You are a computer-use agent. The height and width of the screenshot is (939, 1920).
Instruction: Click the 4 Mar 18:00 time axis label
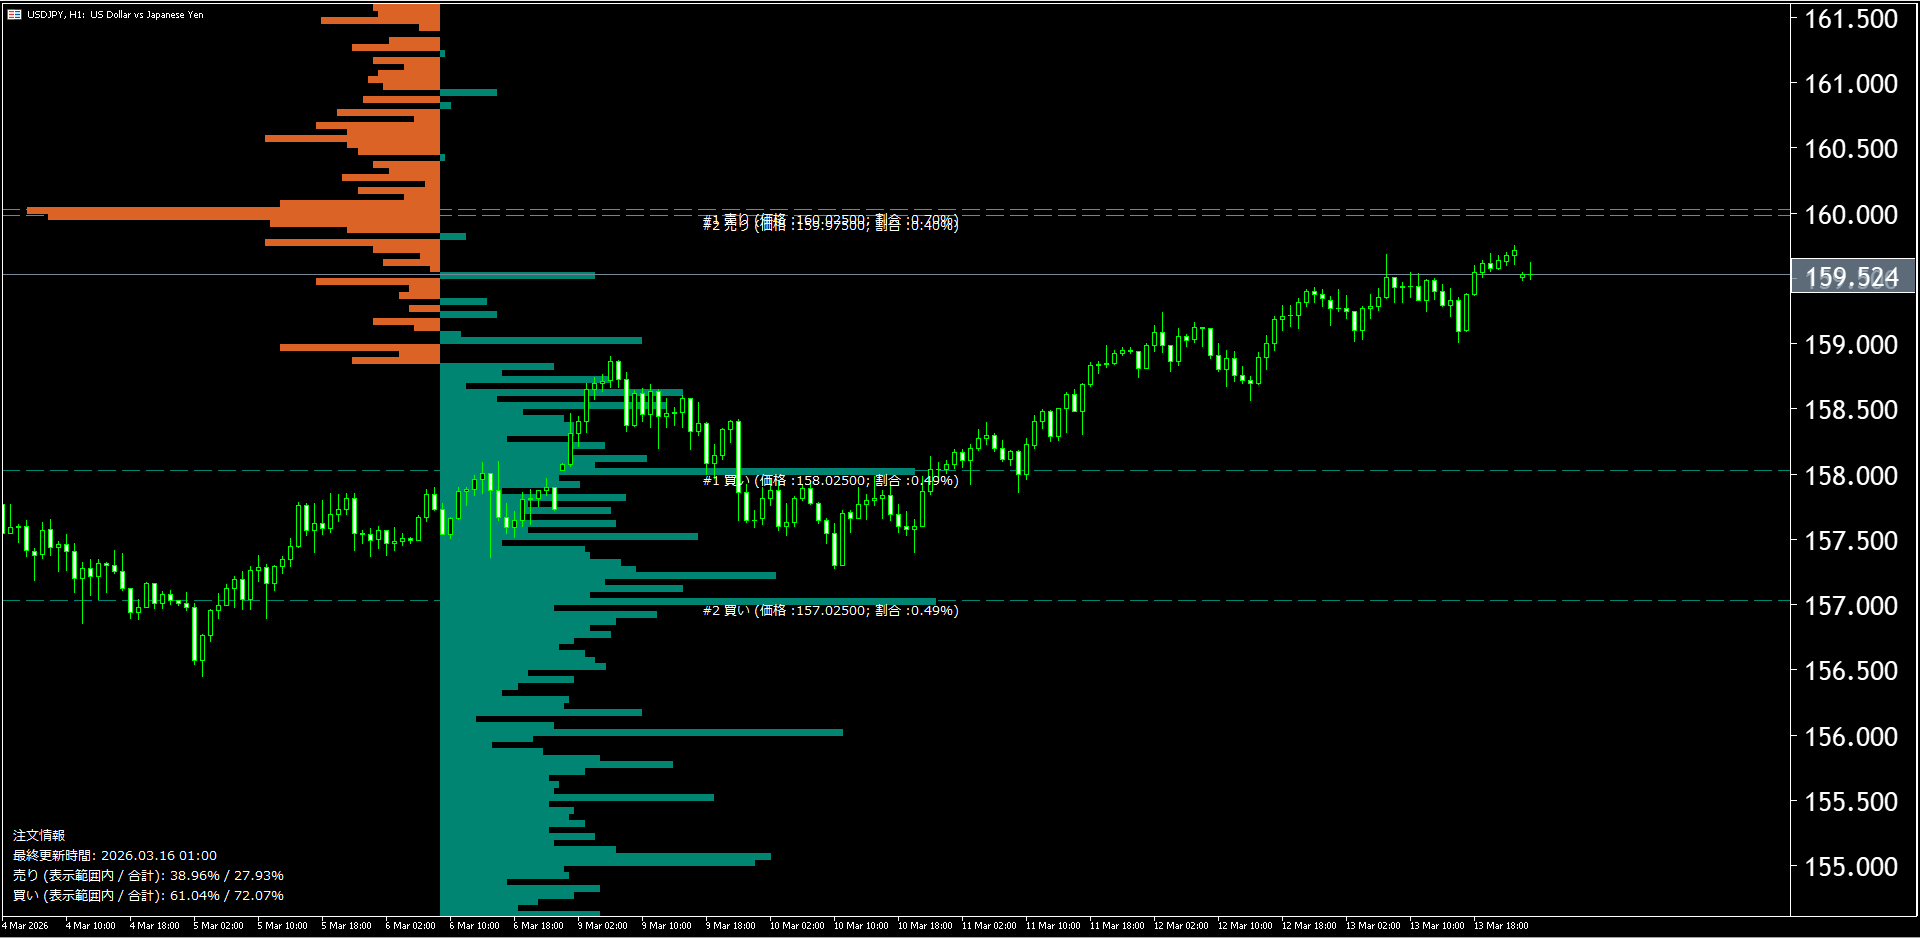point(154,926)
